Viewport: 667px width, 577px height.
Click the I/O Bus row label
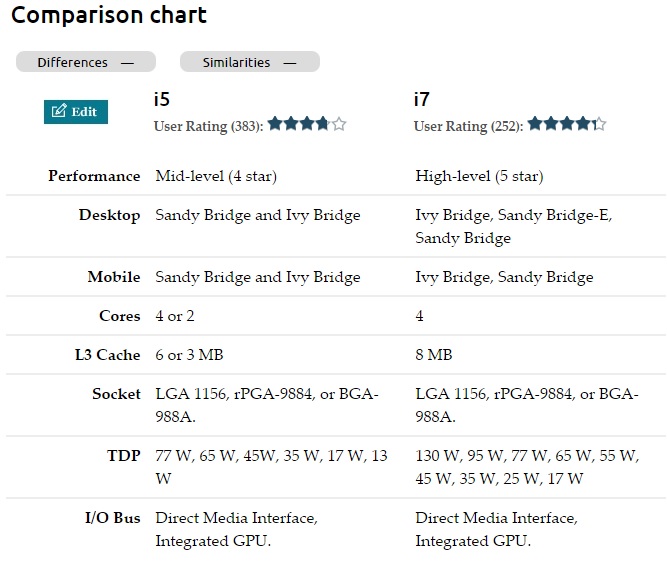coord(113,517)
